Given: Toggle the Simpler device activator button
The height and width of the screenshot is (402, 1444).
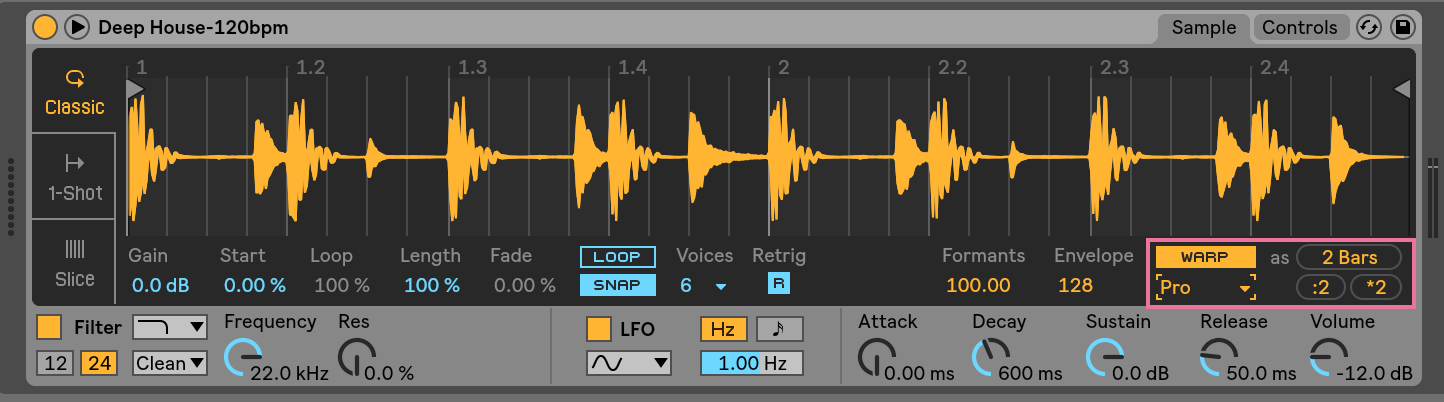Looking at the screenshot, I should click(45, 27).
